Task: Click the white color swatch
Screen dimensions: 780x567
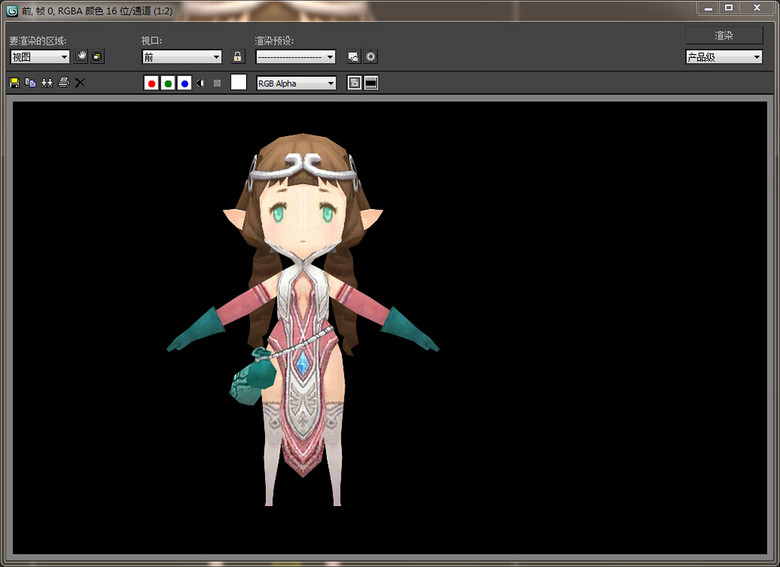Action: [238, 83]
